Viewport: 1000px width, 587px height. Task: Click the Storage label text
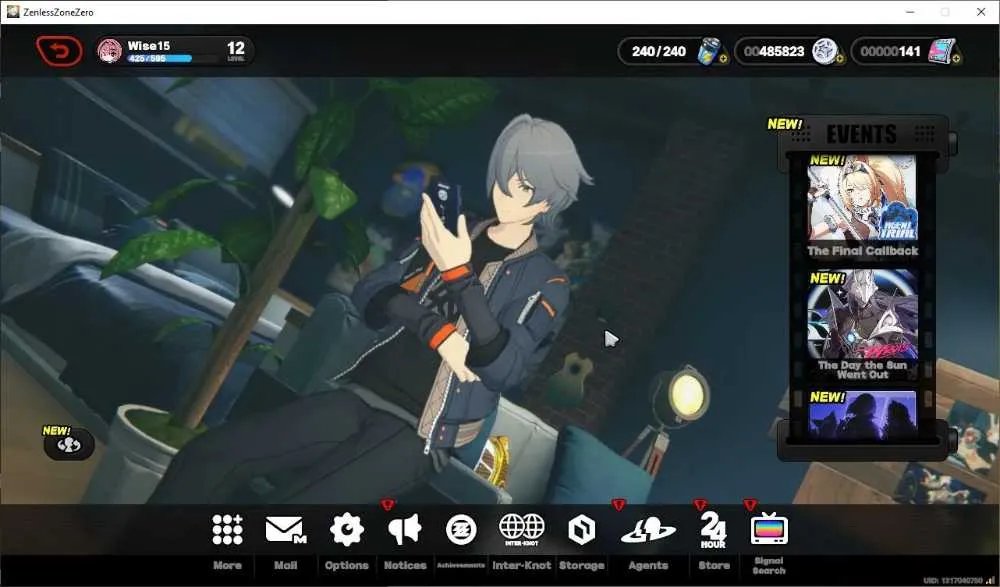[582, 565]
